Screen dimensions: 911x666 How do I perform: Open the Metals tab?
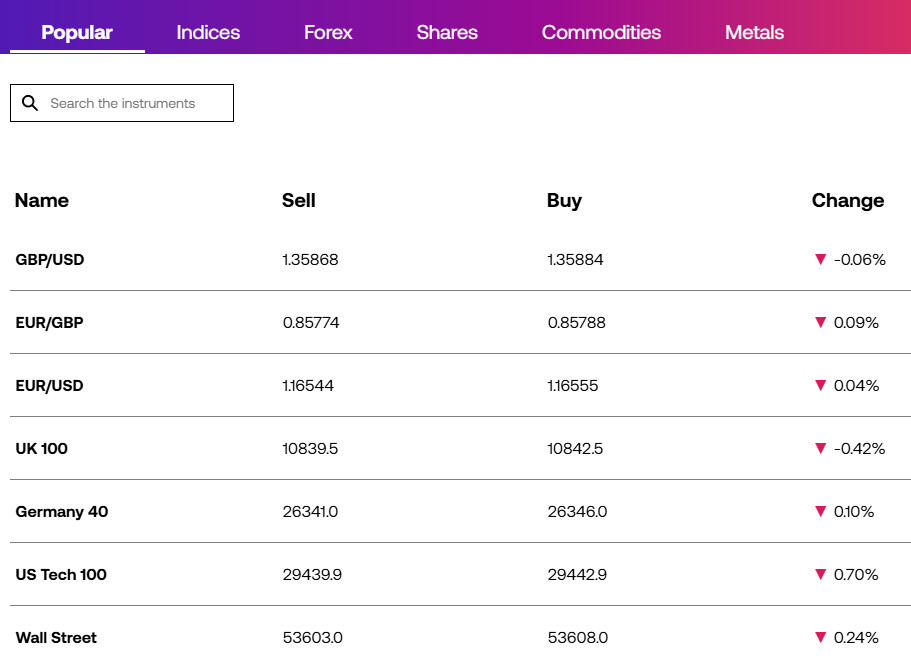tap(754, 33)
